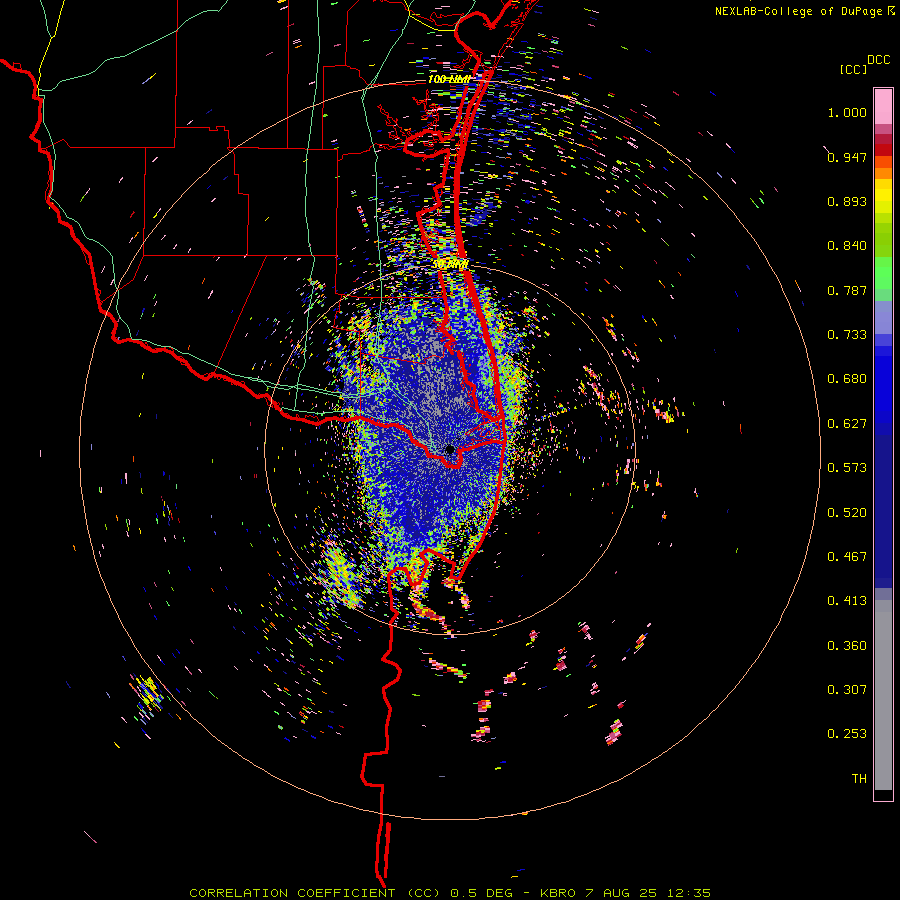The image size is (900, 900).
Task: Click the 0.467 scale value
Action: 847,557
